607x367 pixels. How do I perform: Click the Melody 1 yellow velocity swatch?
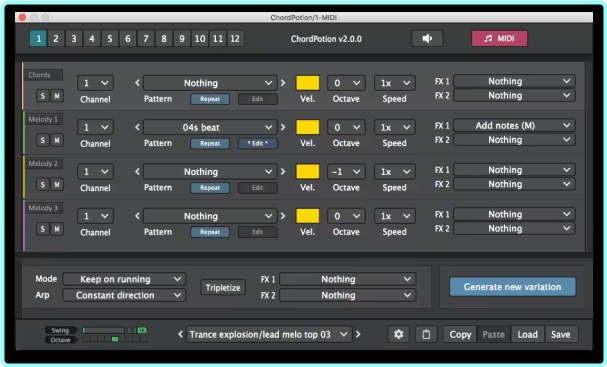point(308,127)
